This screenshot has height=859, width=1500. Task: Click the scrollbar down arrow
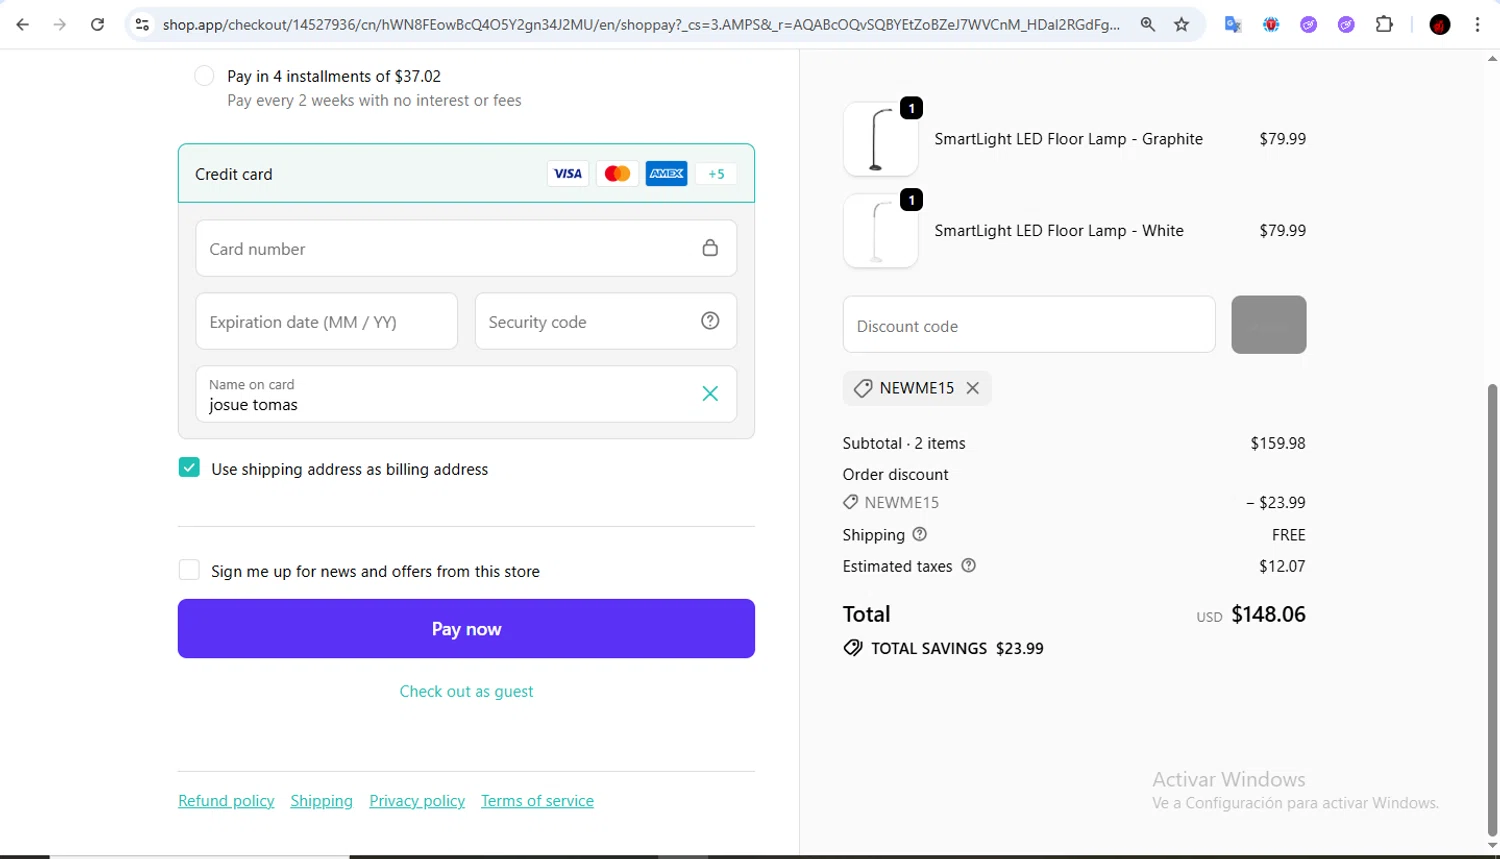click(x=1493, y=846)
